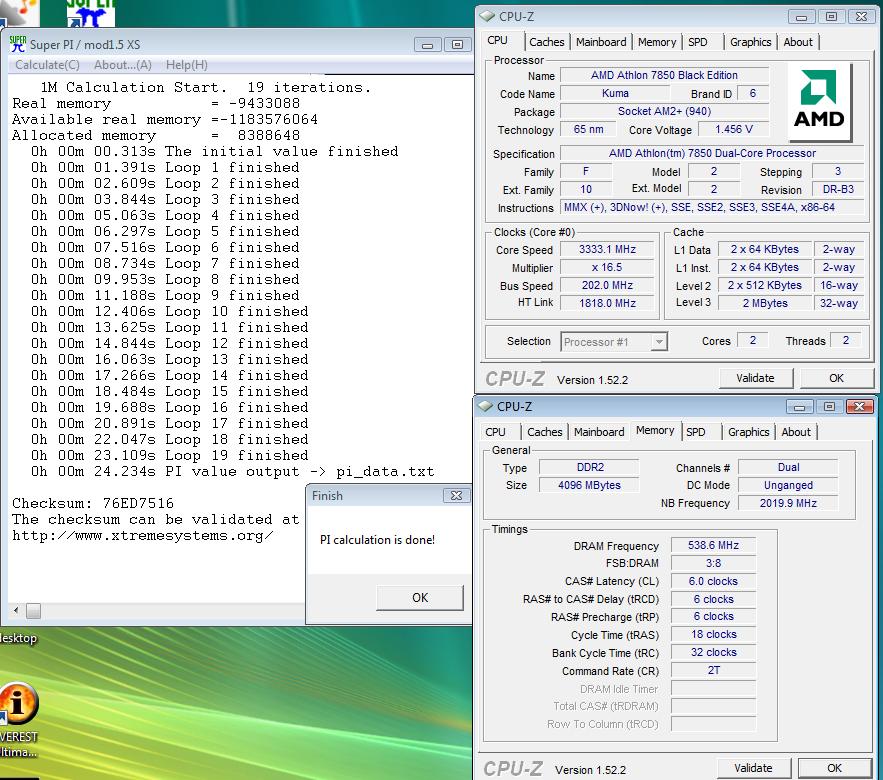
Task: Close the Finish dialog with X
Action: coord(456,496)
